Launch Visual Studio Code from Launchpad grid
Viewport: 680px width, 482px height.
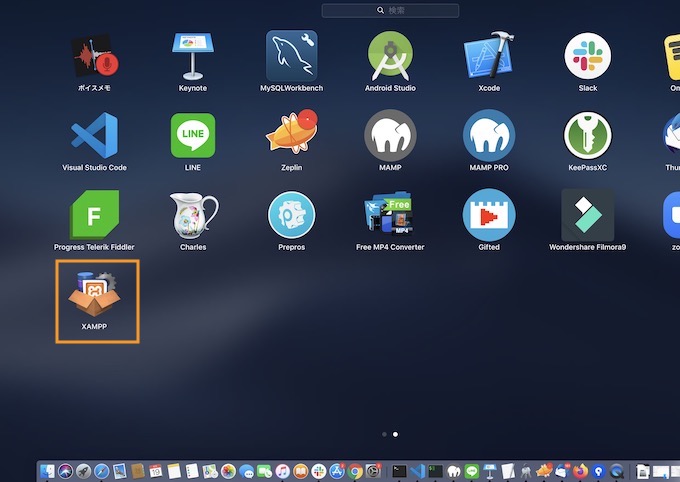(94, 135)
